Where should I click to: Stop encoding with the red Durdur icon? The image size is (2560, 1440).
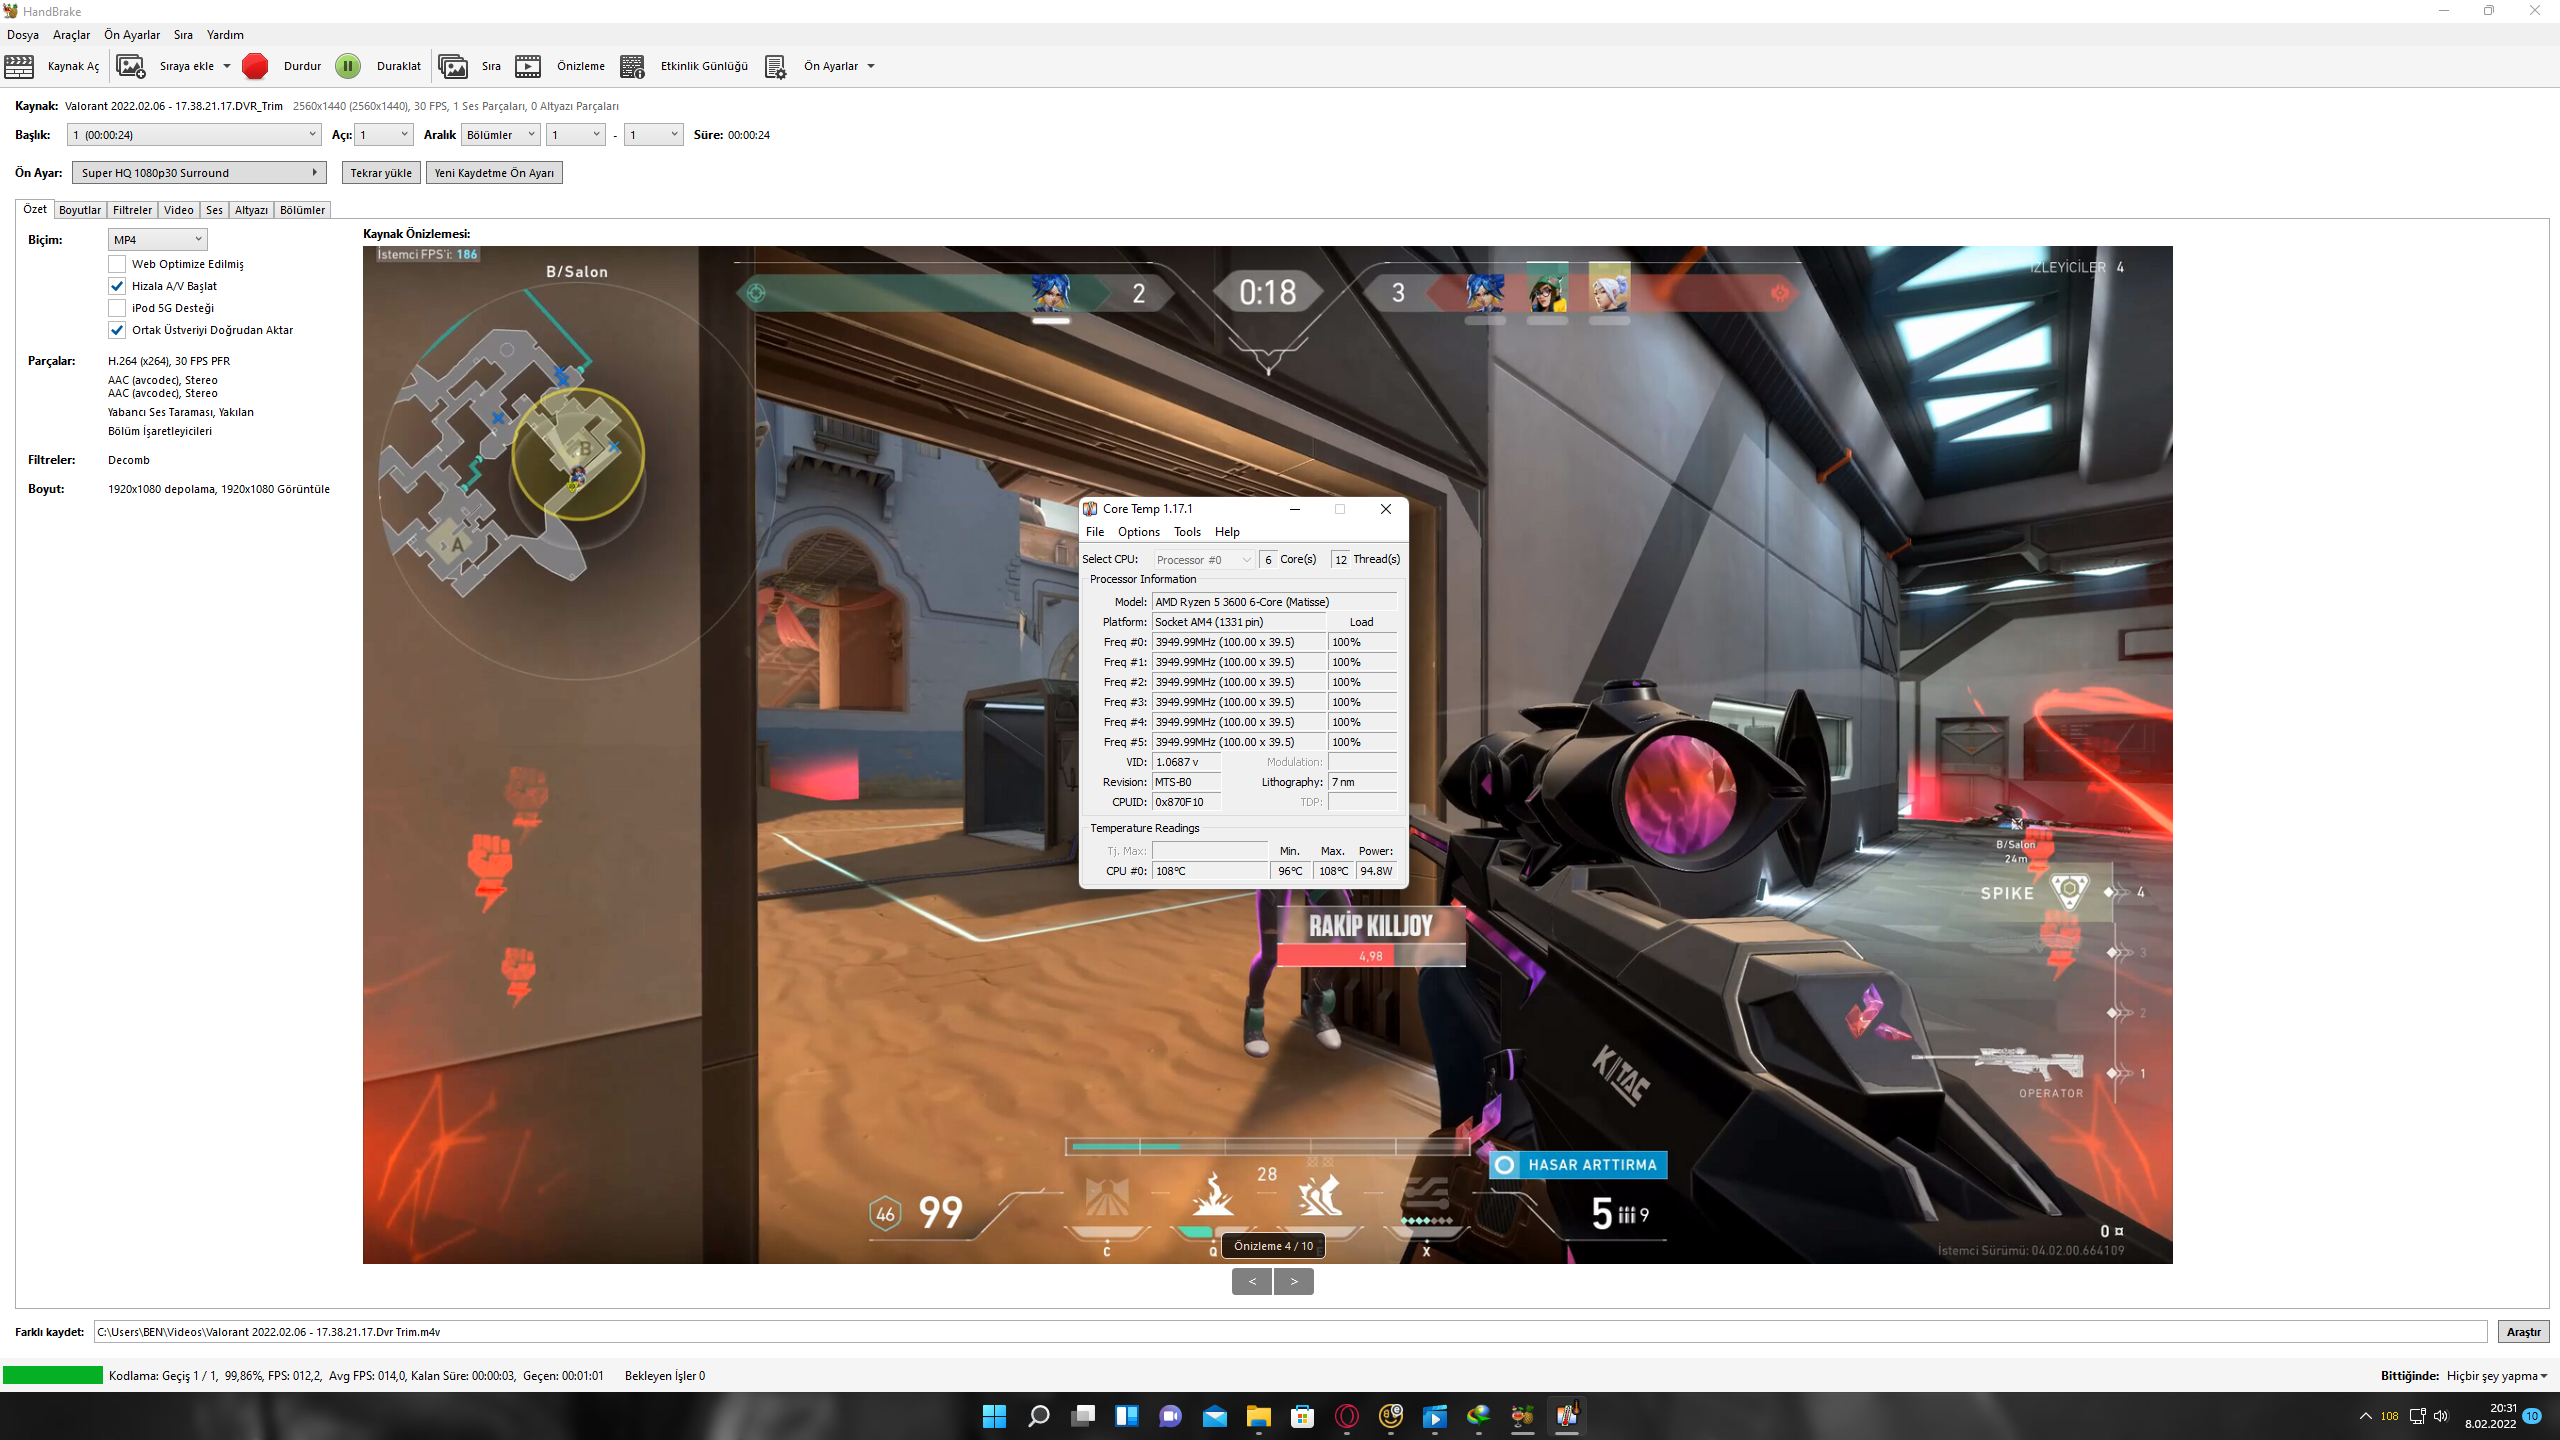pos(255,66)
